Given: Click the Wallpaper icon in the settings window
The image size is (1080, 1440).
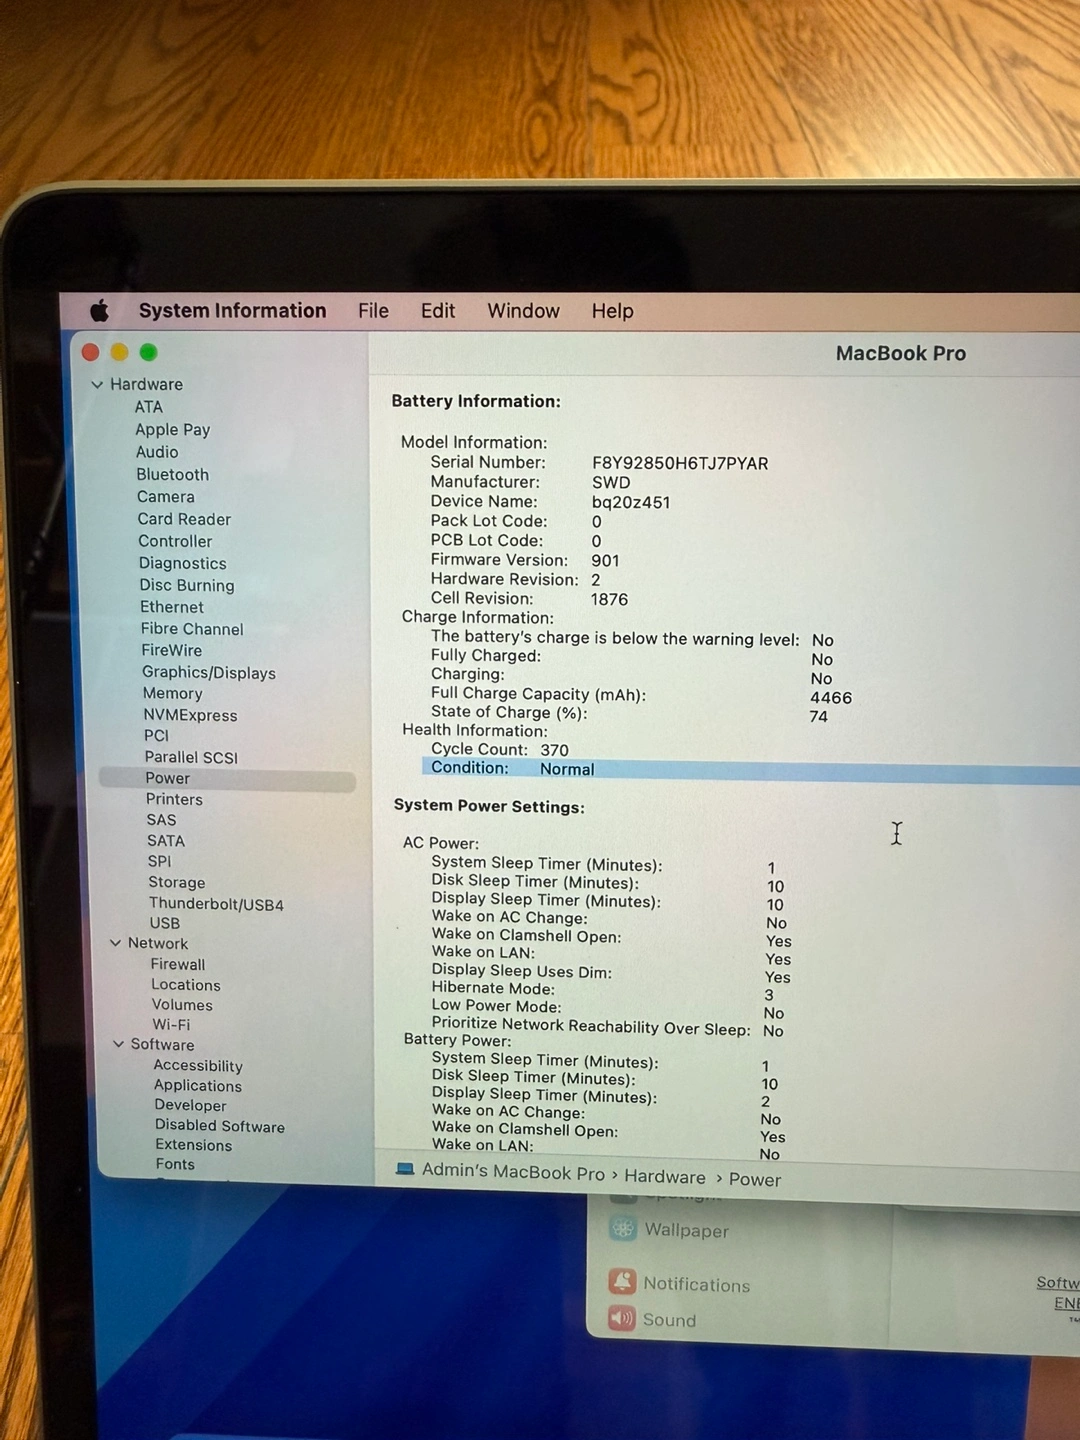Looking at the screenshot, I should (x=623, y=1228).
